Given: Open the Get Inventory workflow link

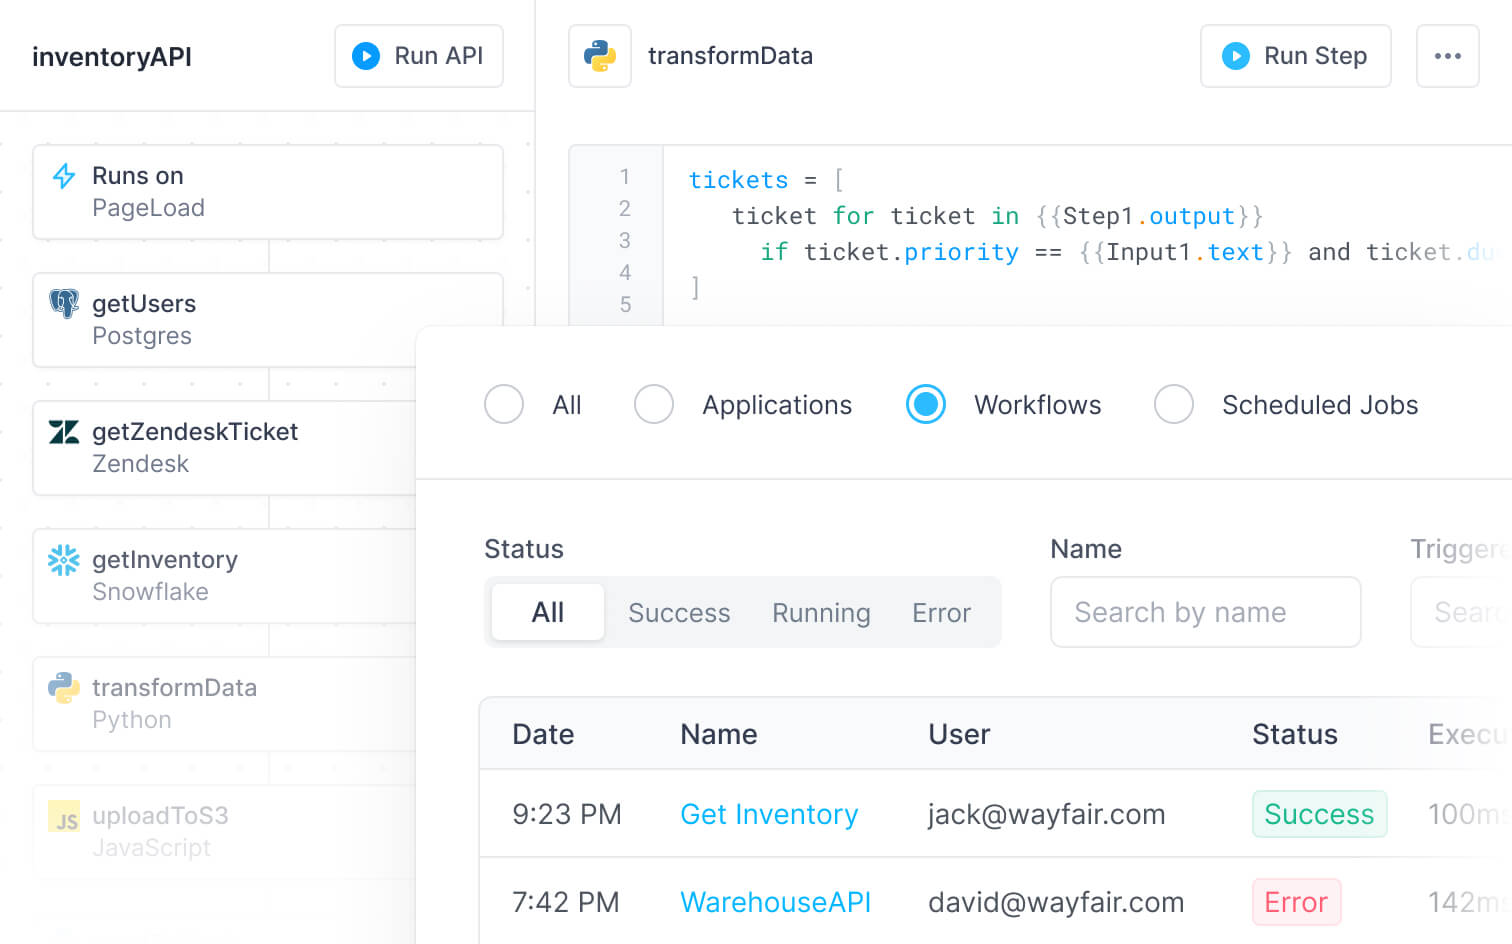Looking at the screenshot, I should [x=769, y=814].
